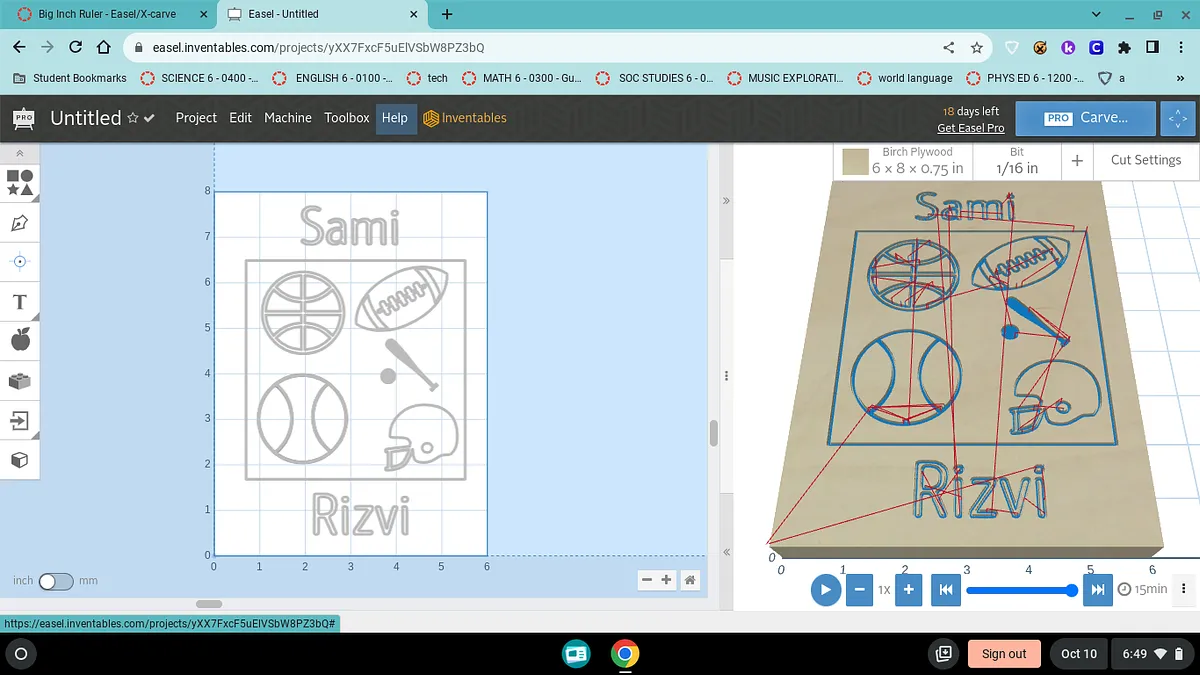Open Cut Settings panel
This screenshot has height=675, width=1200.
1146,160
